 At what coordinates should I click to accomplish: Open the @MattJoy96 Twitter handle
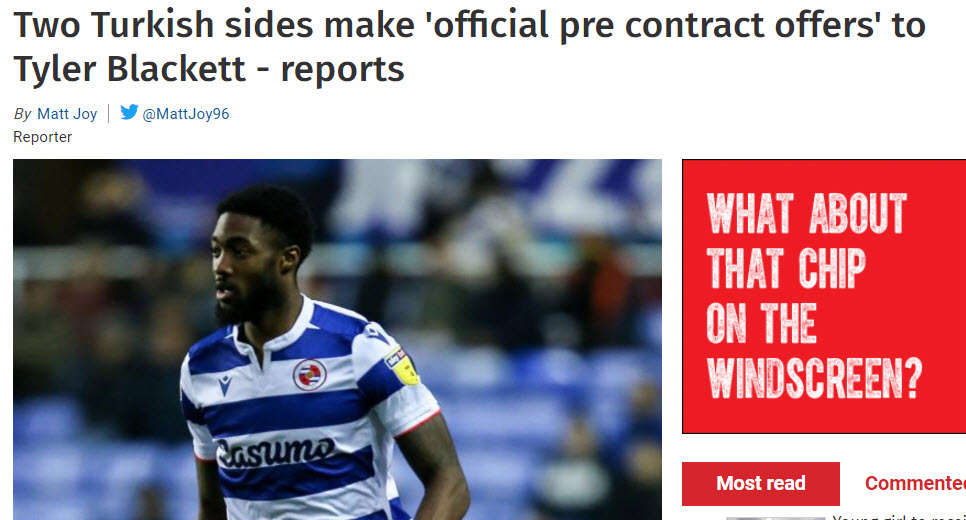tap(185, 114)
